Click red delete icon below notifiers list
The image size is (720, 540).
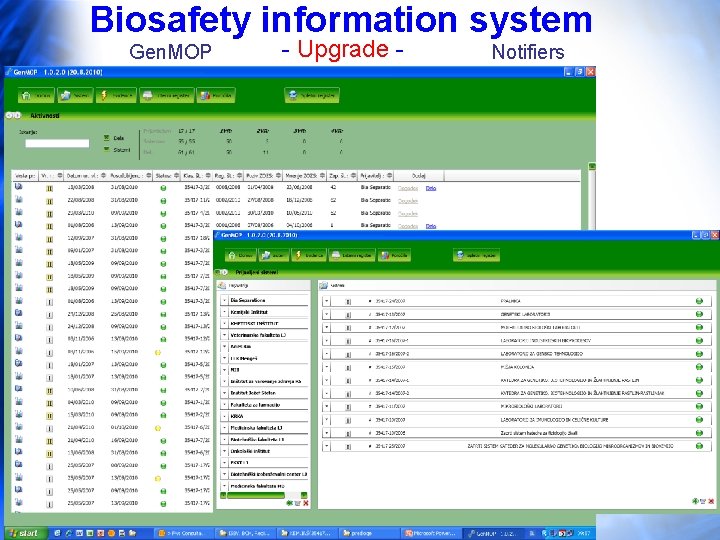pos(306,503)
